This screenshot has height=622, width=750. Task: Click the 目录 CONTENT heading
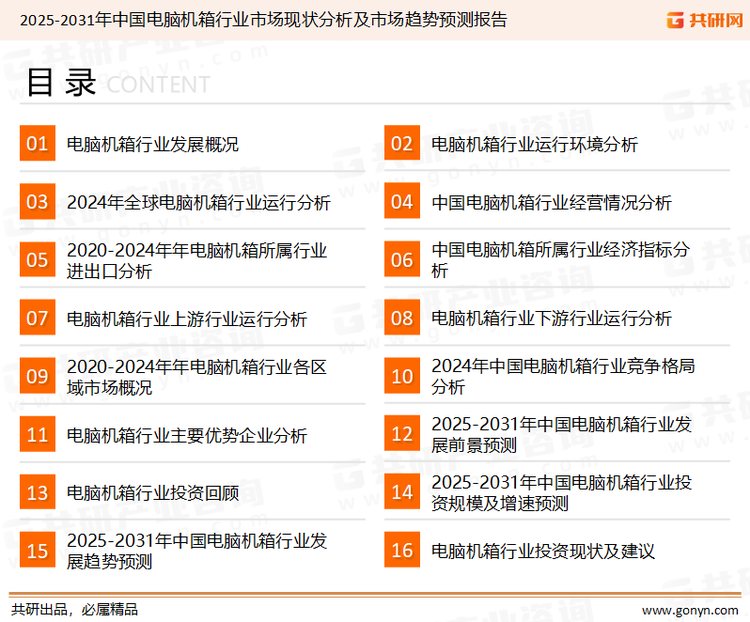pyautogui.click(x=118, y=82)
